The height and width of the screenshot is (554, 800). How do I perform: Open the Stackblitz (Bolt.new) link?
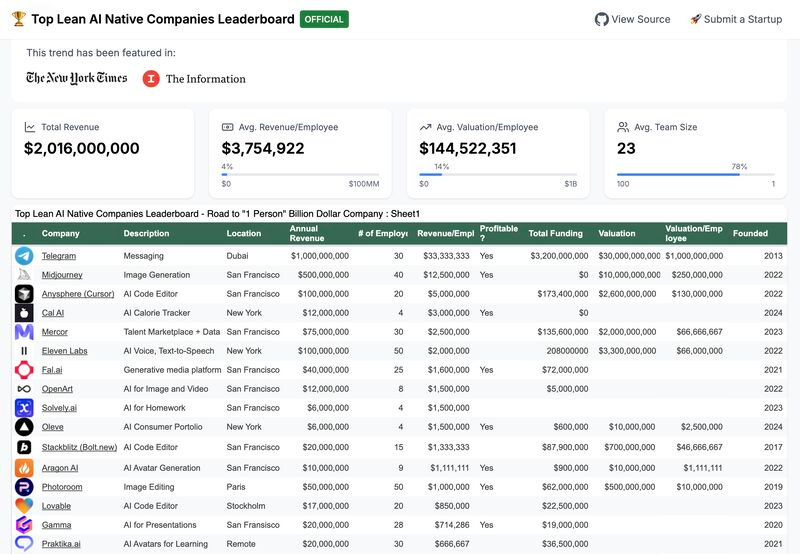pos(79,447)
